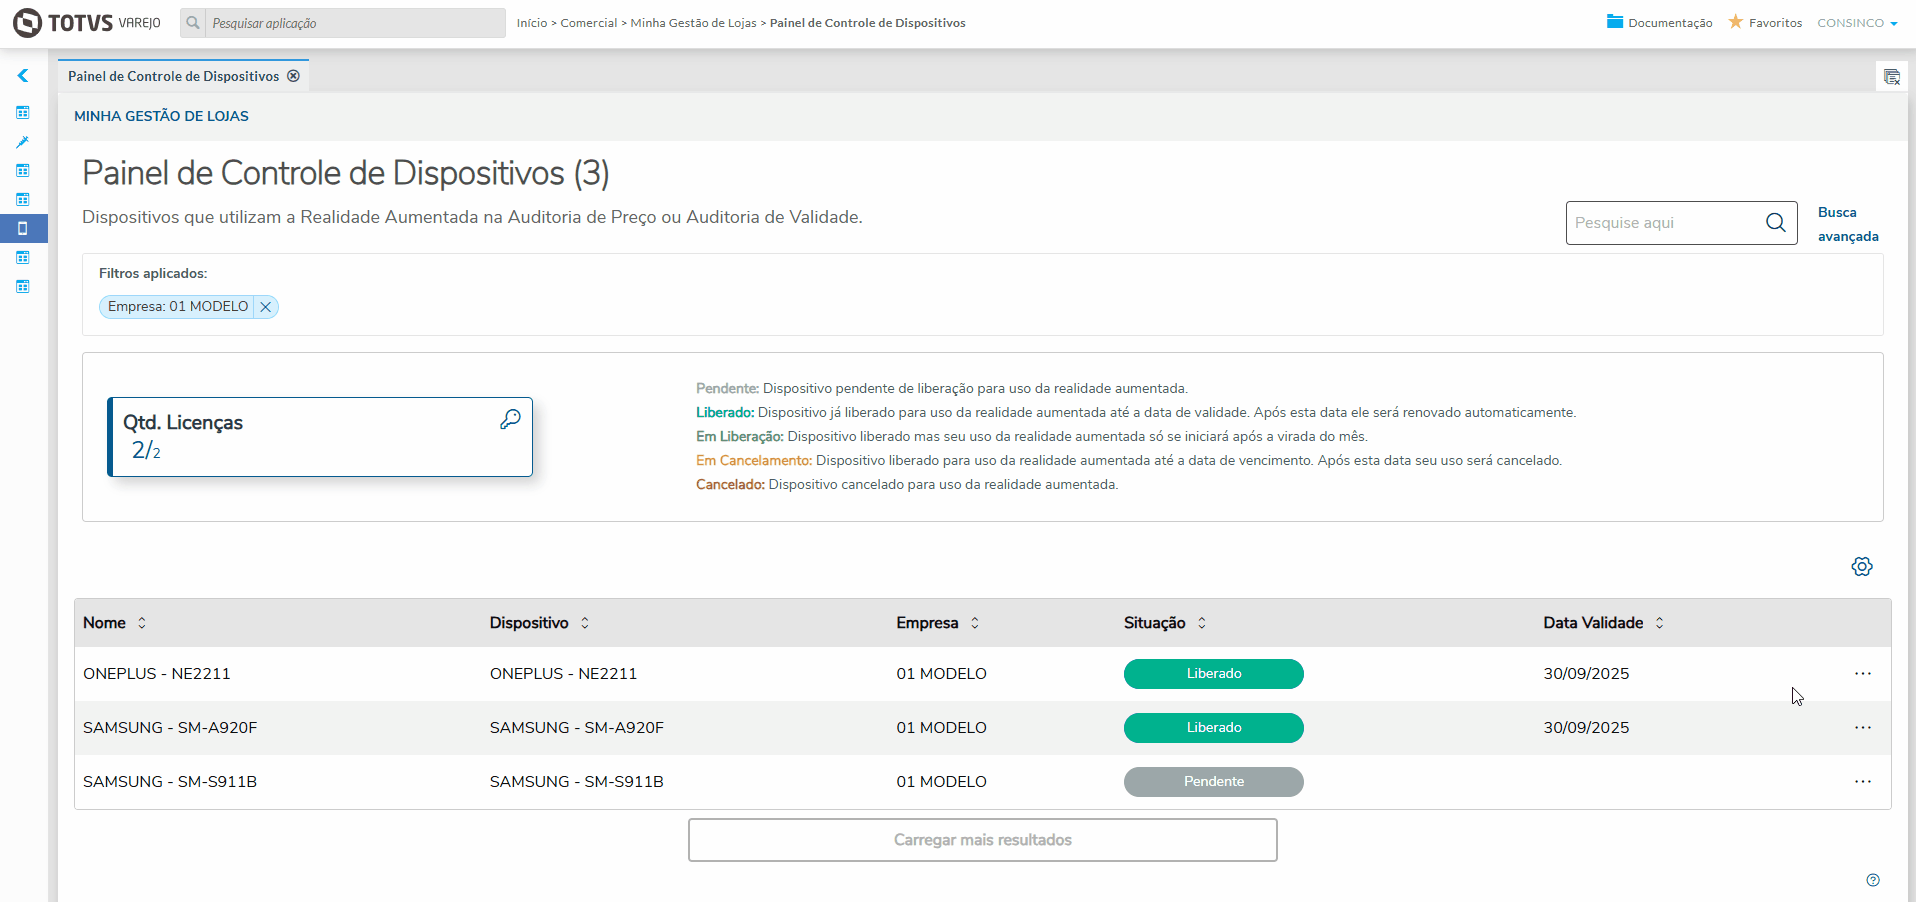Open the tab list icon at top right

pos(1892,77)
